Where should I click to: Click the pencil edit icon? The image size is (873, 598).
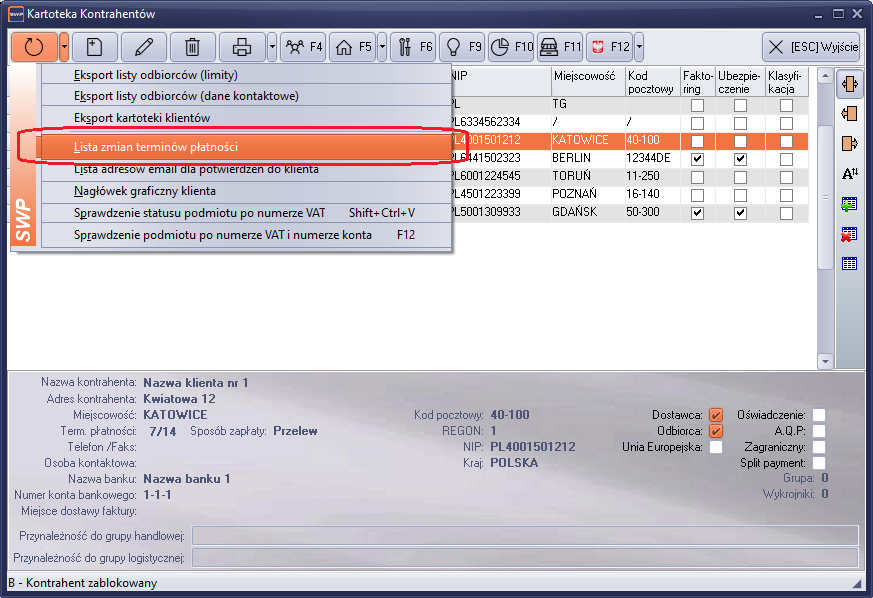coord(144,46)
